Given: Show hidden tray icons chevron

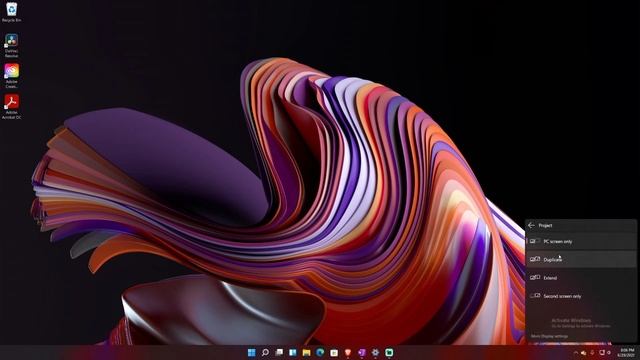Looking at the screenshot, I should click(576, 353).
